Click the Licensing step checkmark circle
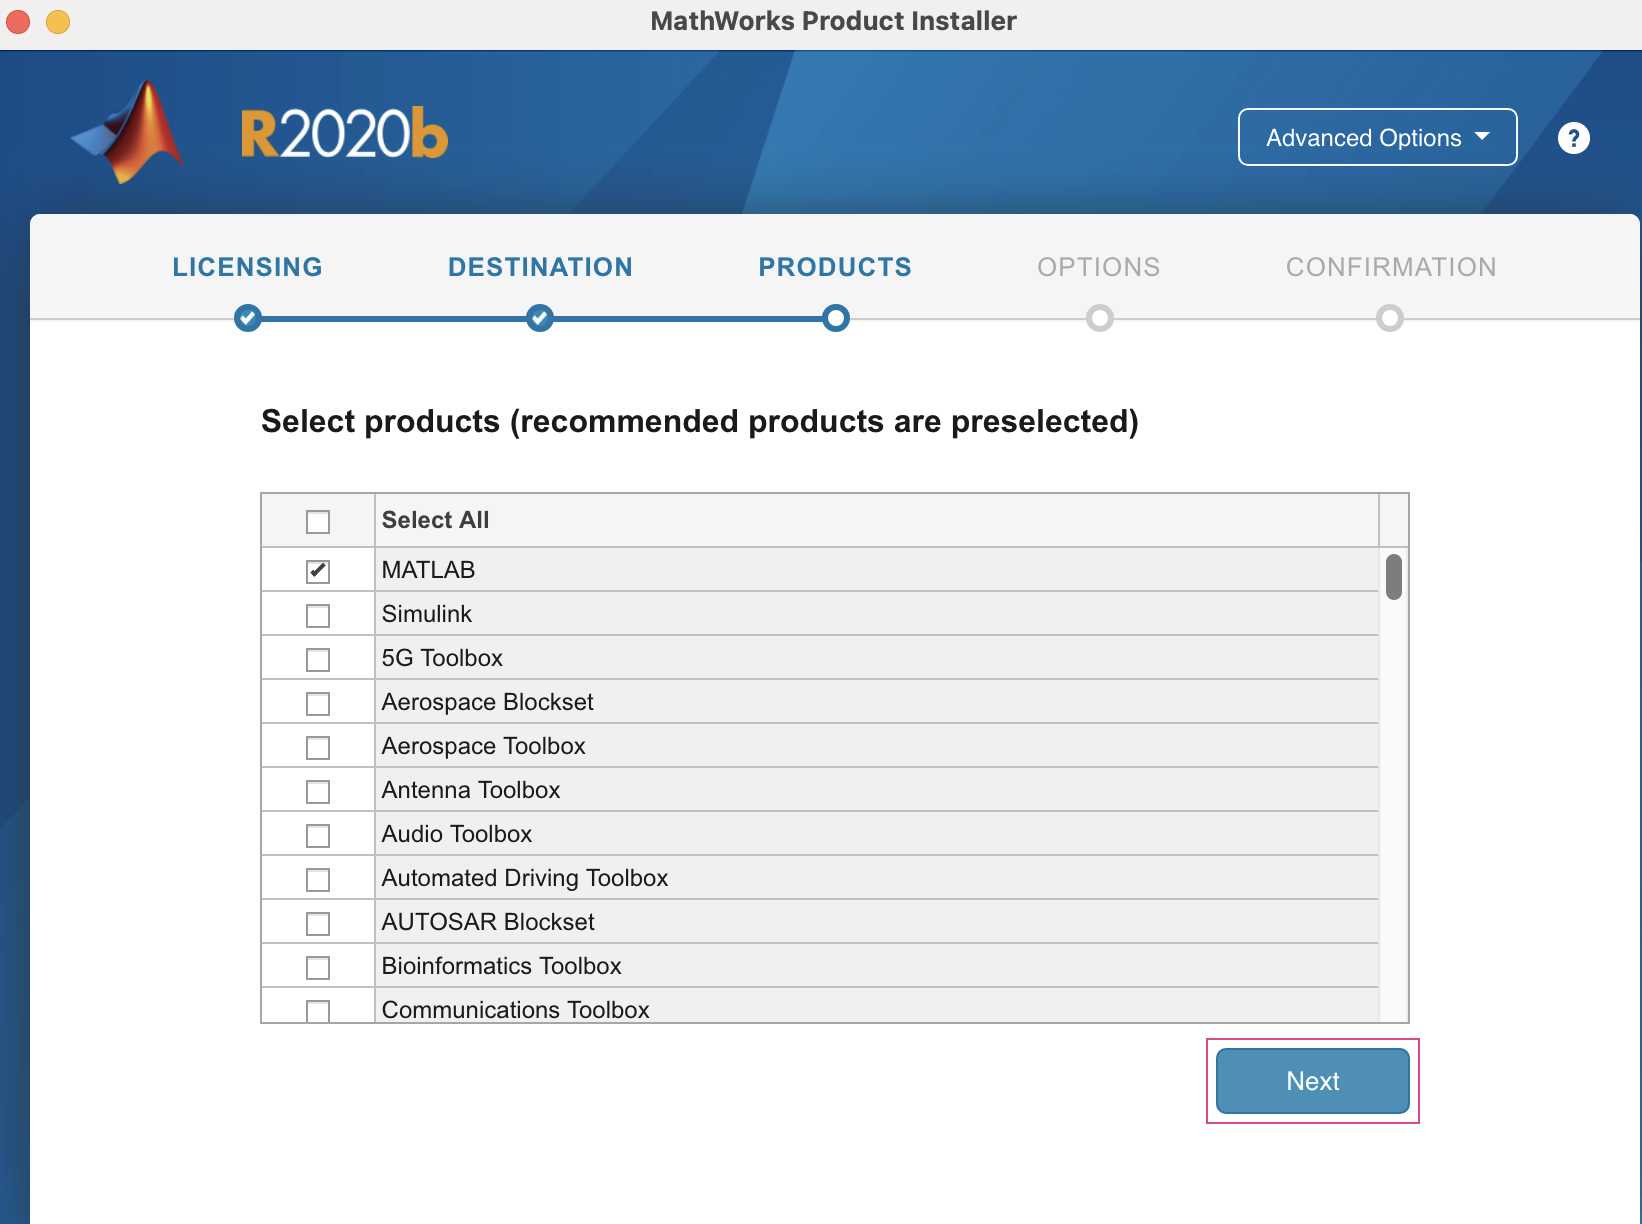The width and height of the screenshot is (1642, 1224). [248, 318]
